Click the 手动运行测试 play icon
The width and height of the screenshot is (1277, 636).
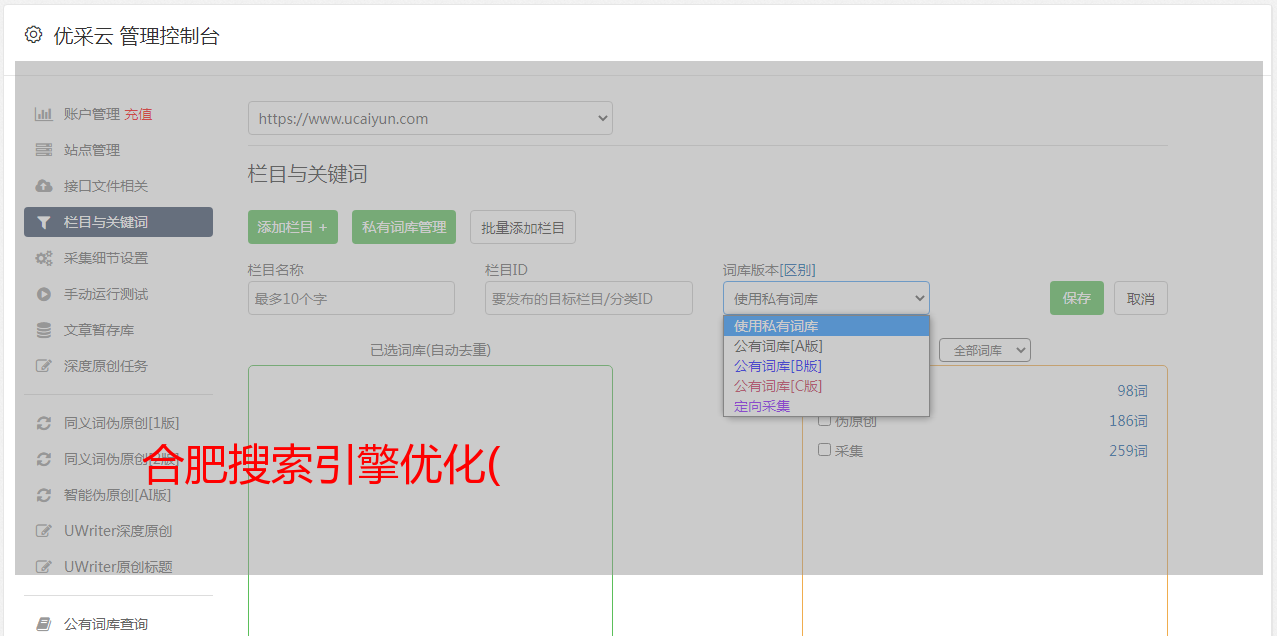coord(43,294)
